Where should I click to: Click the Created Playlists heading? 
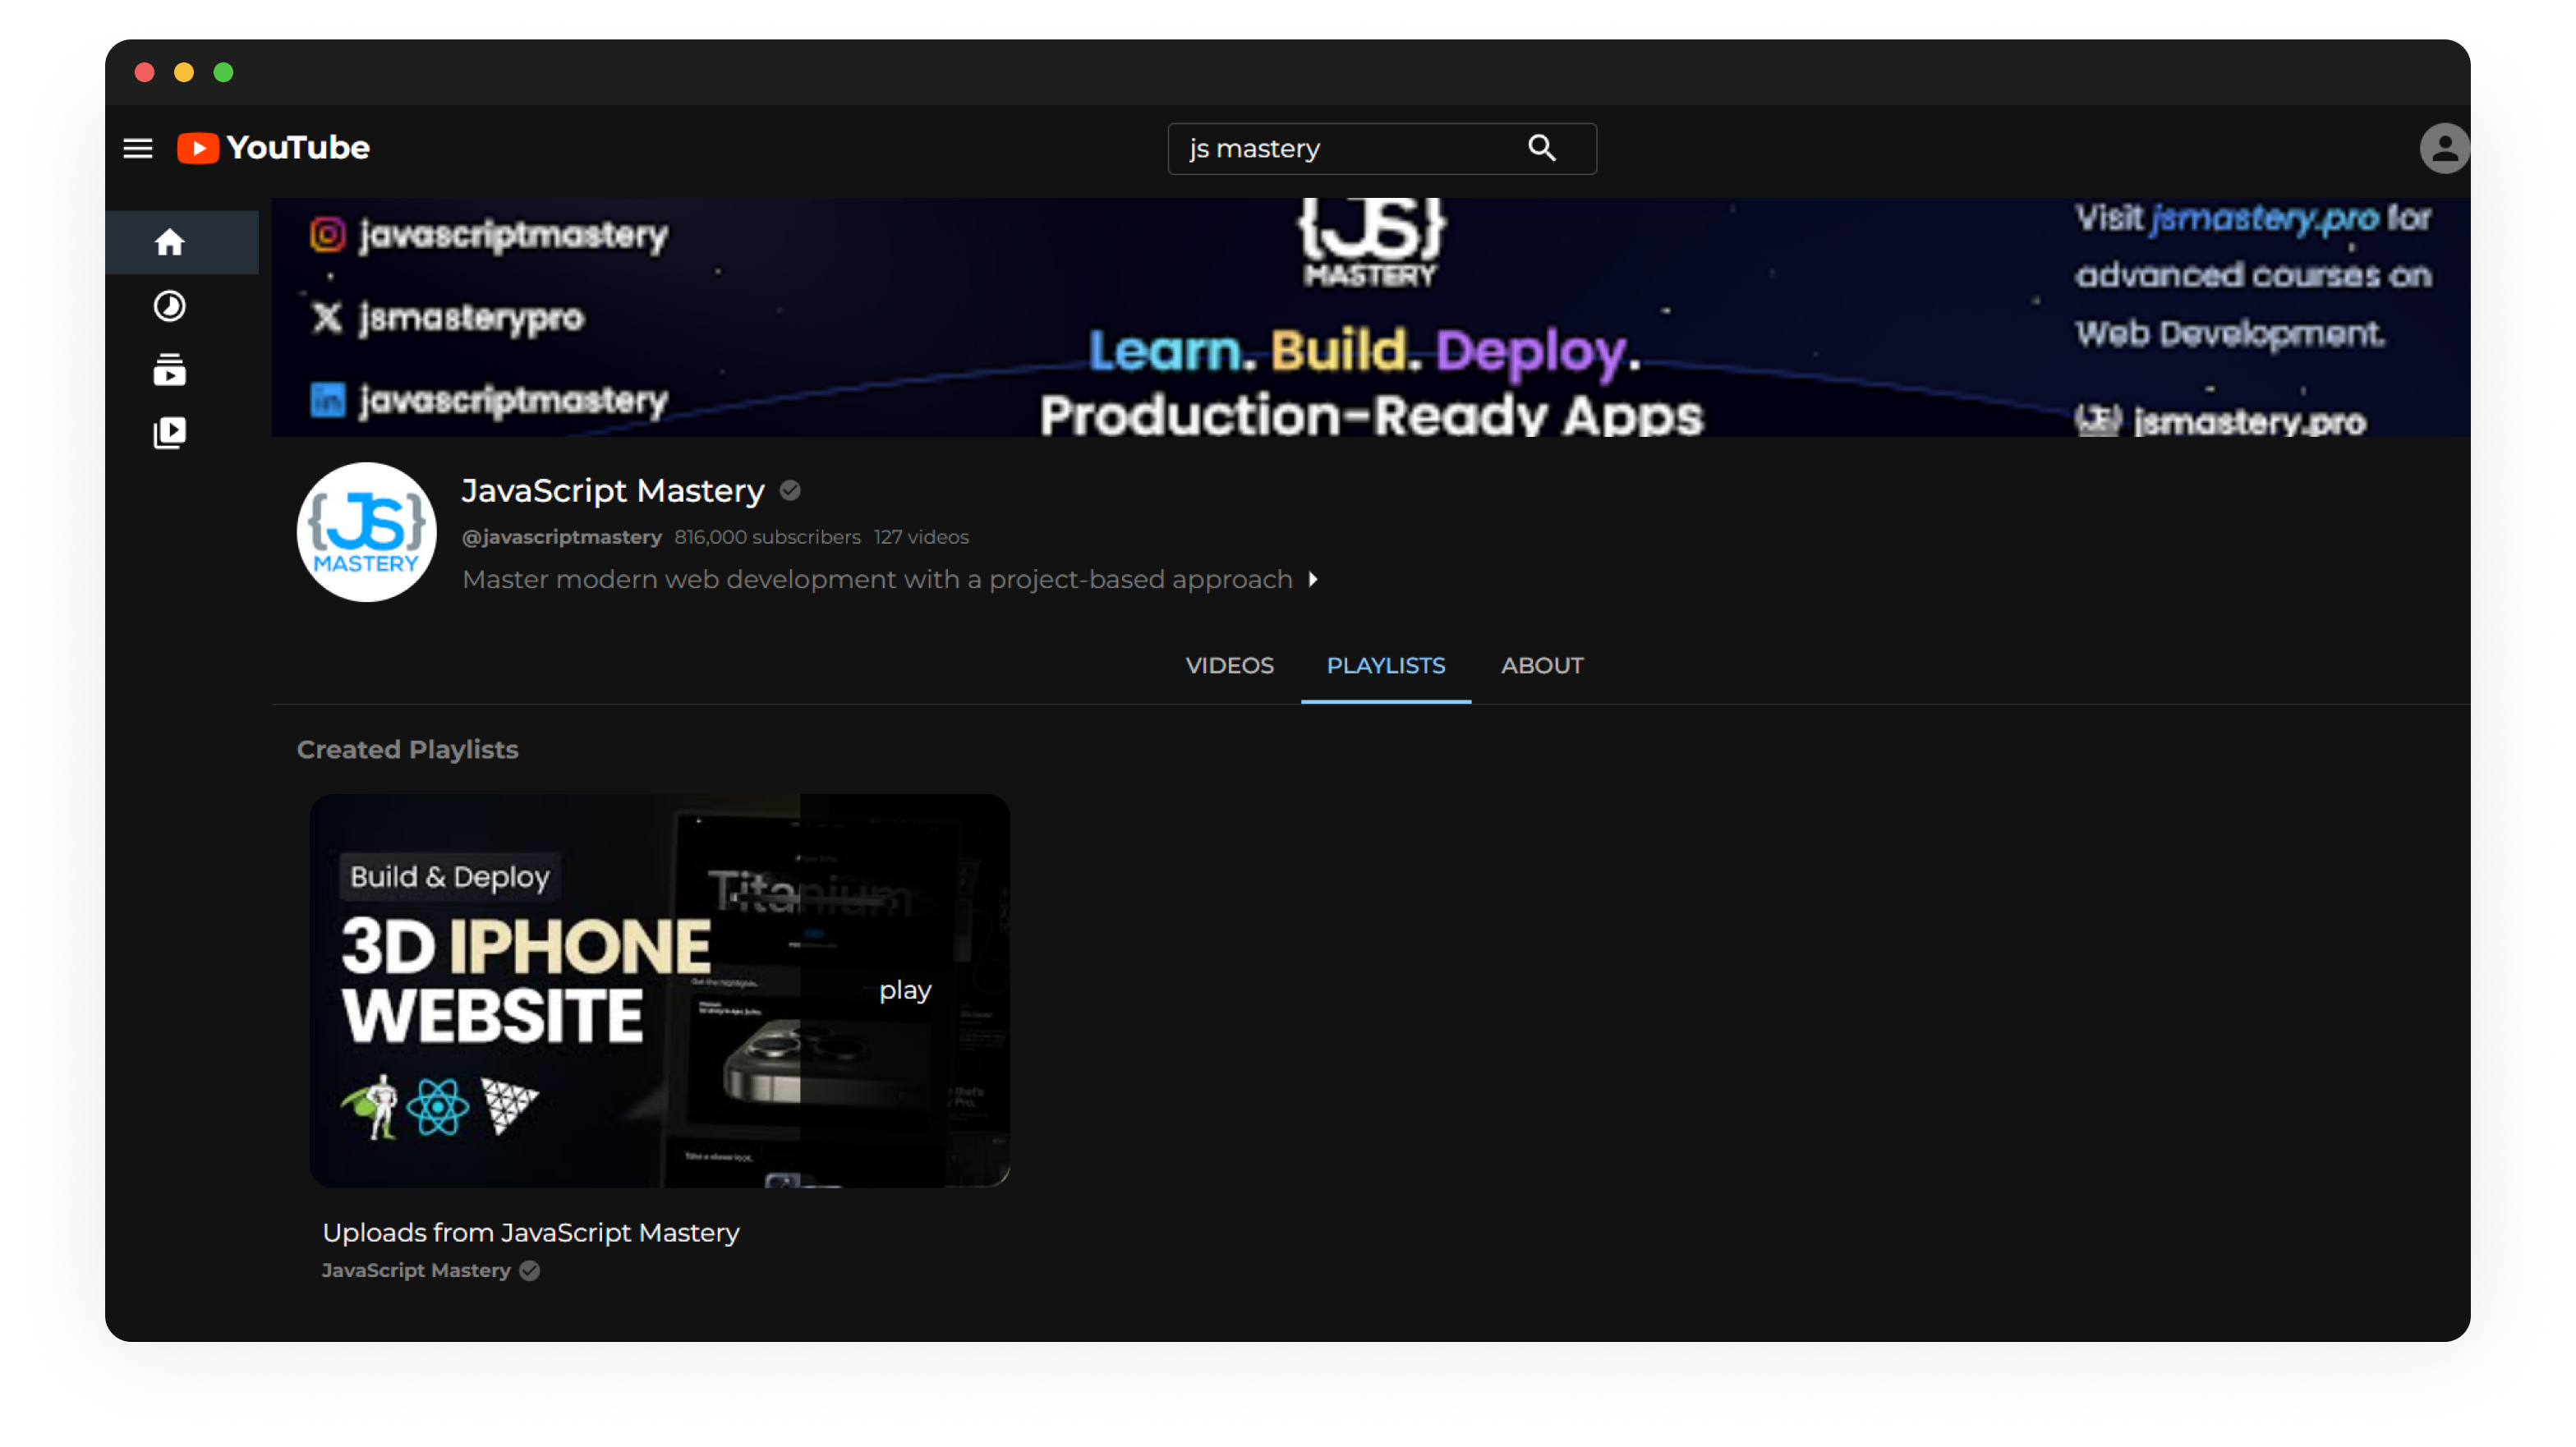pyautogui.click(x=408, y=750)
